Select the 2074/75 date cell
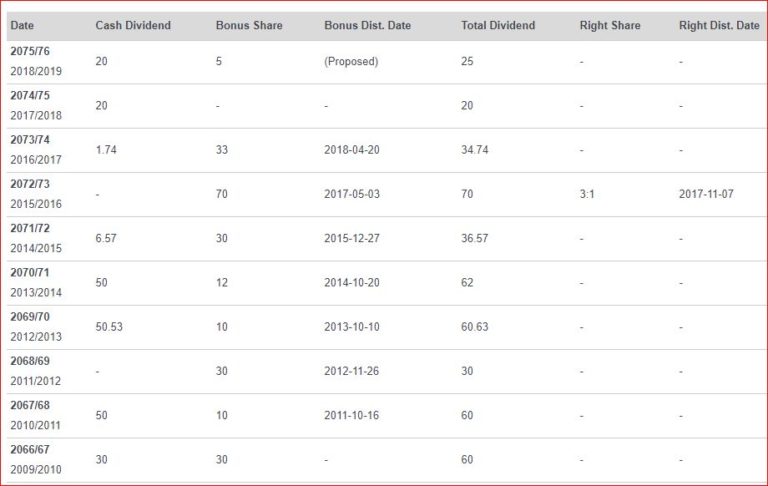Image resolution: width=768 pixels, height=486 pixels. [36, 106]
